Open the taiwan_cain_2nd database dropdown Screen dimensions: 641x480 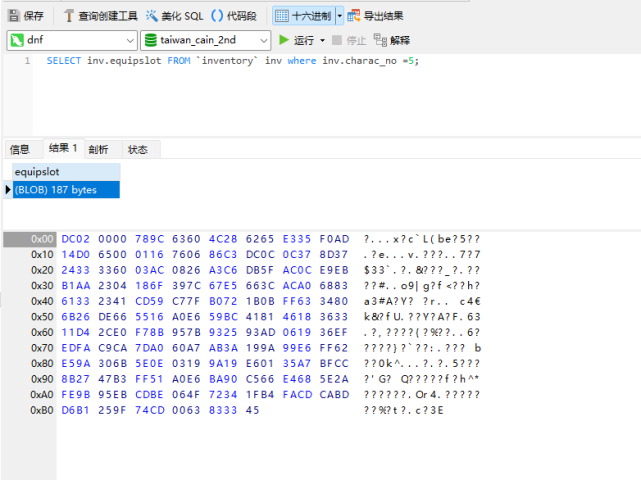pos(206,40)
